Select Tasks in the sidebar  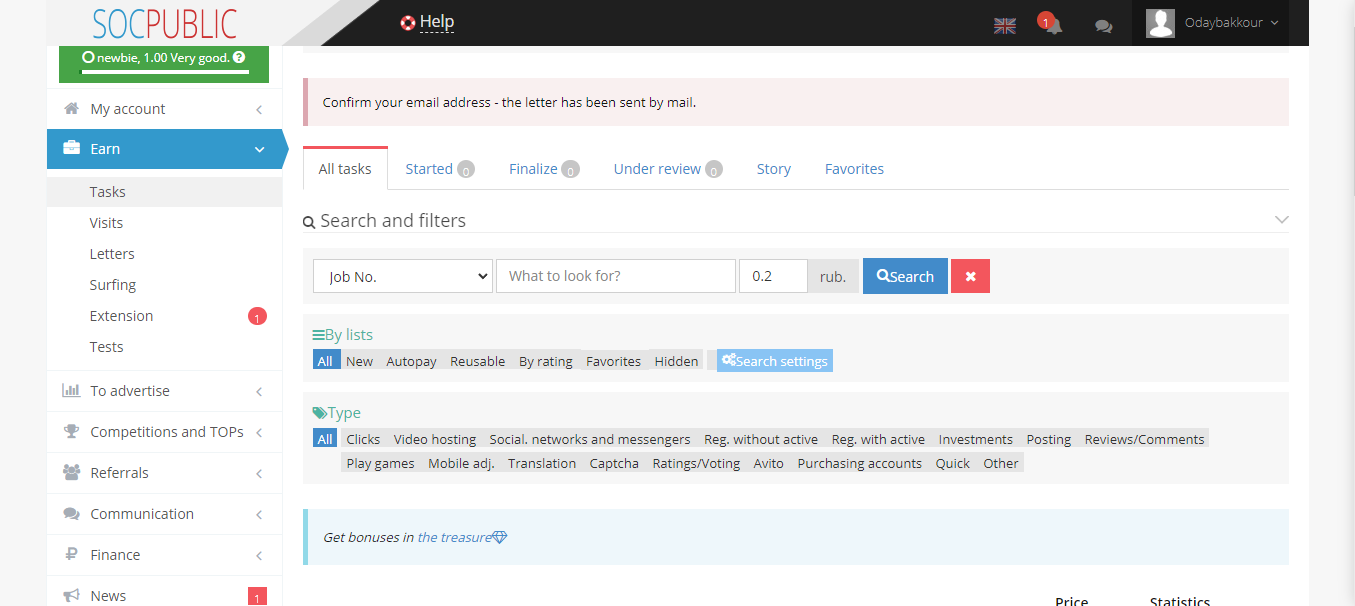[165, 192]
